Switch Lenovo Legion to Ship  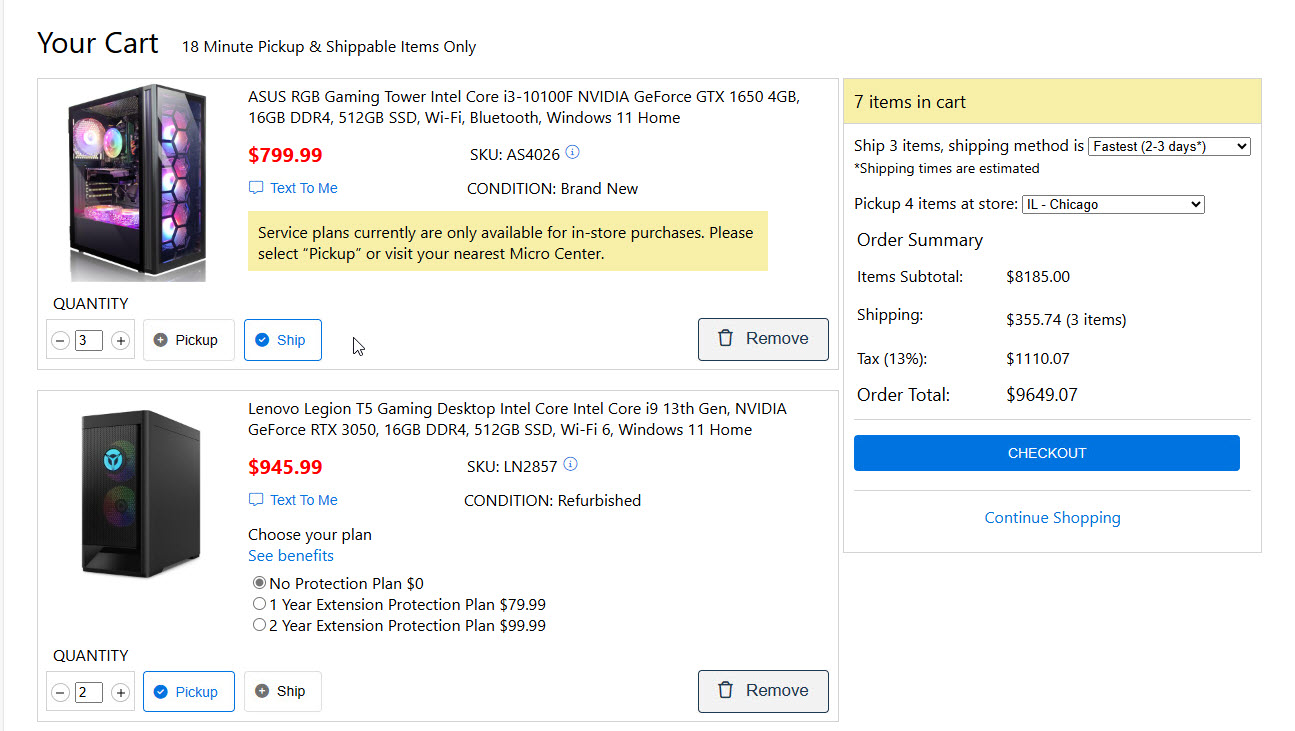[x=282, y=691]
